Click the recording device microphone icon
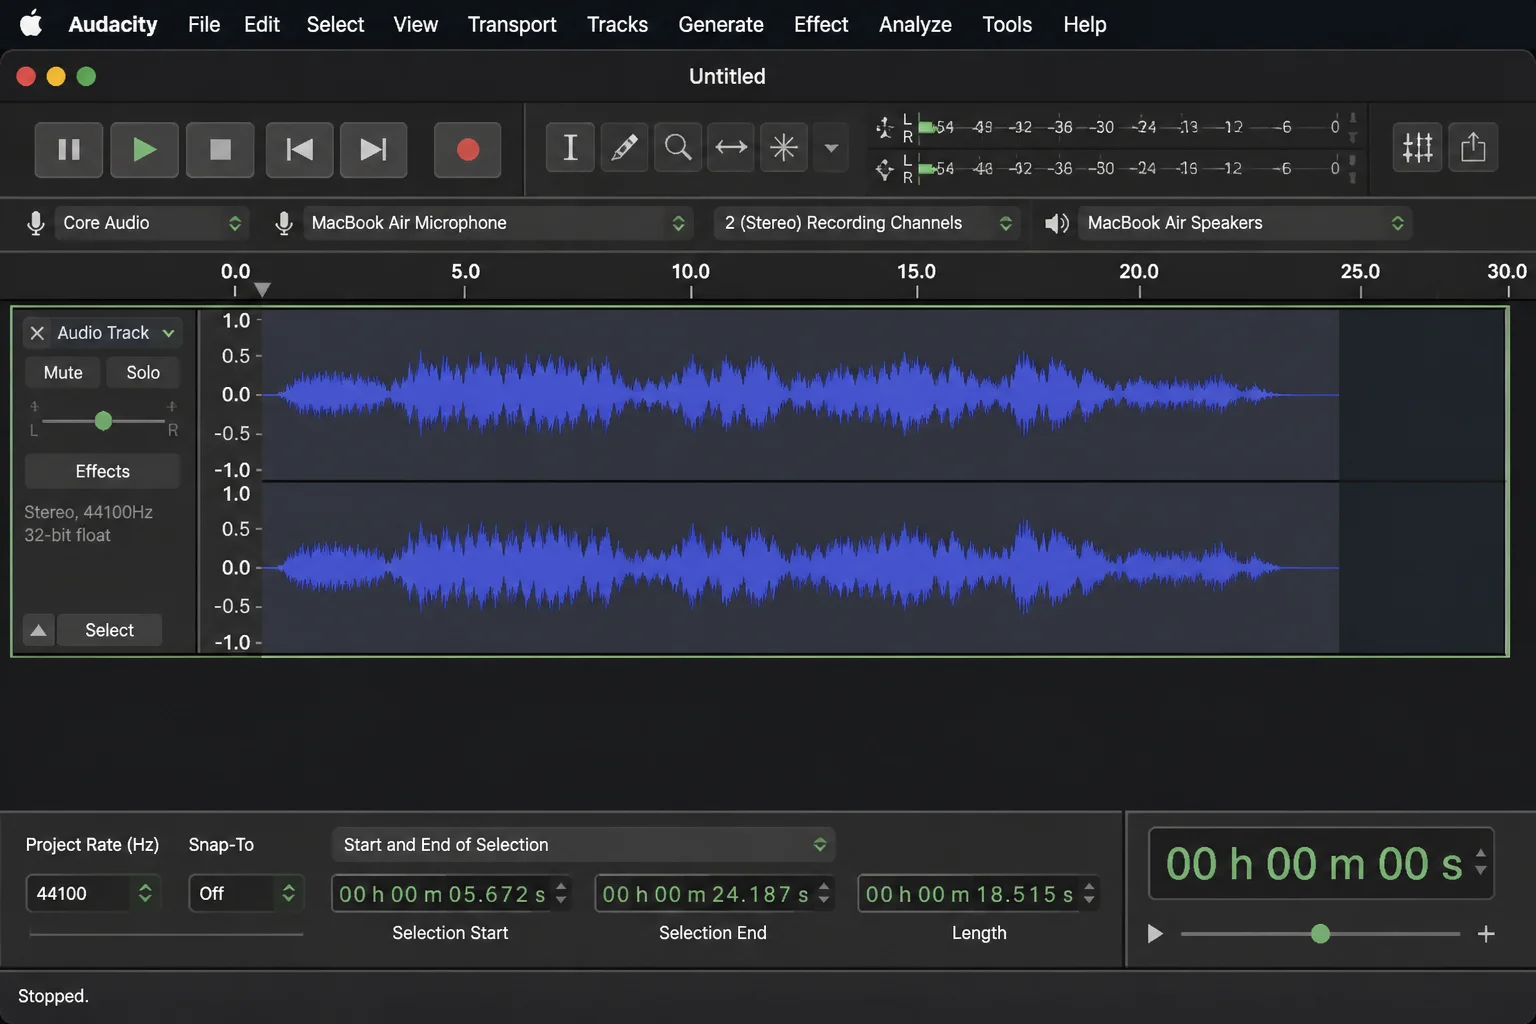 click(284, 223)
